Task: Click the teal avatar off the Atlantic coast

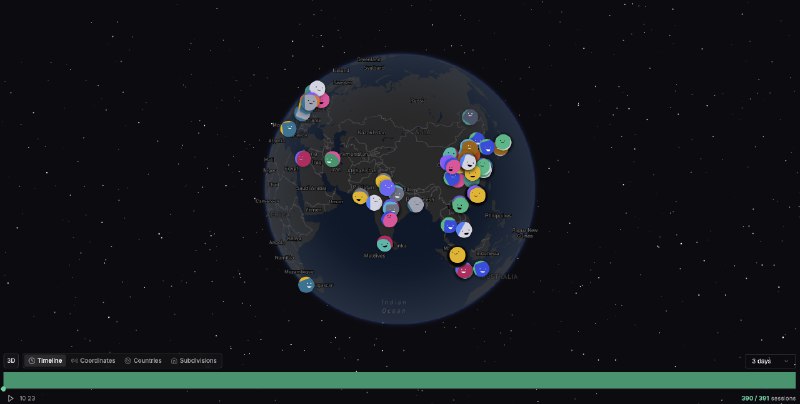Action: coord(289,129)
